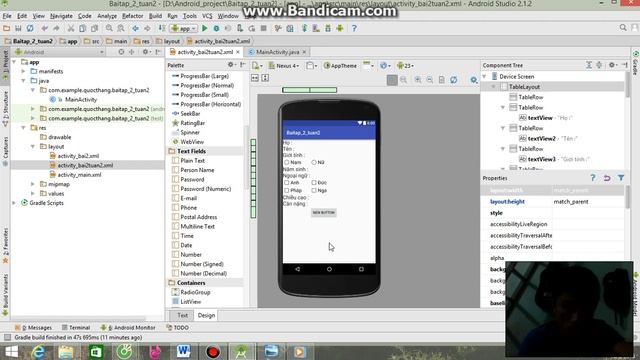Open the Messages tool window
The width and height of the screenshot is (640, 360).
pyautogui.click(x=33, y=327)
